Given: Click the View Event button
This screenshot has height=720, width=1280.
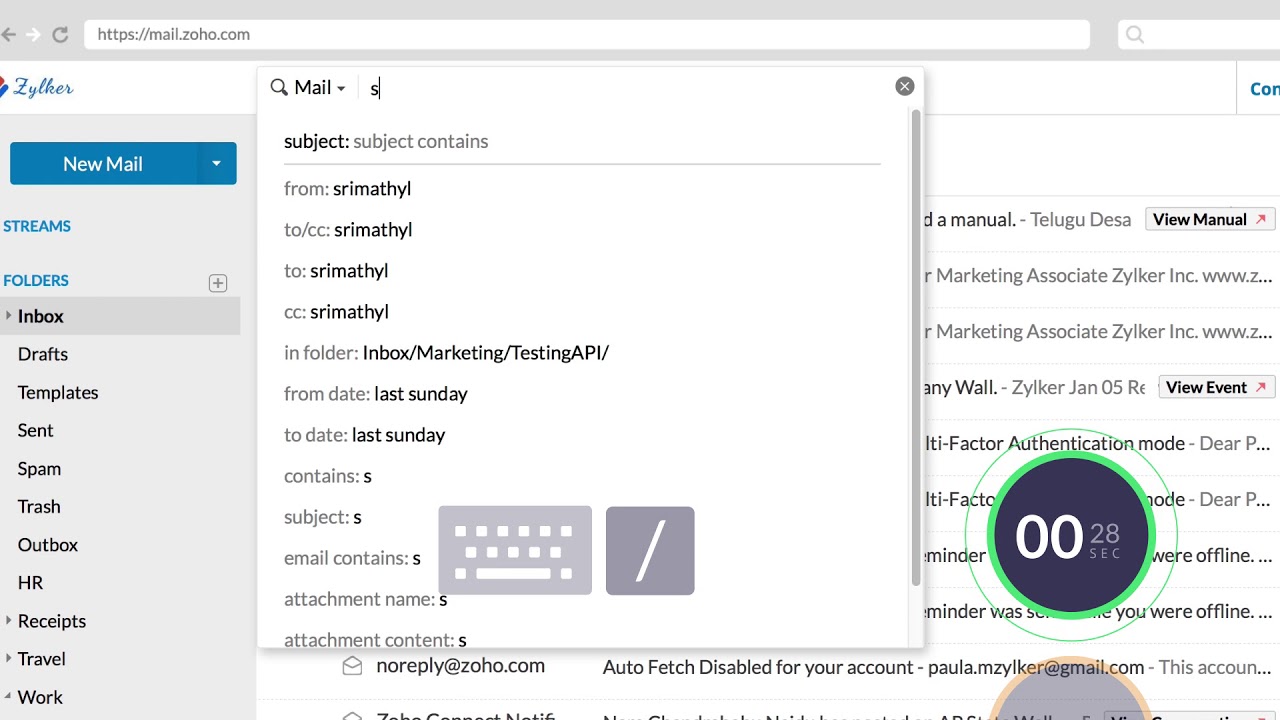Looking at the screenshot, I should [1216, 387].
